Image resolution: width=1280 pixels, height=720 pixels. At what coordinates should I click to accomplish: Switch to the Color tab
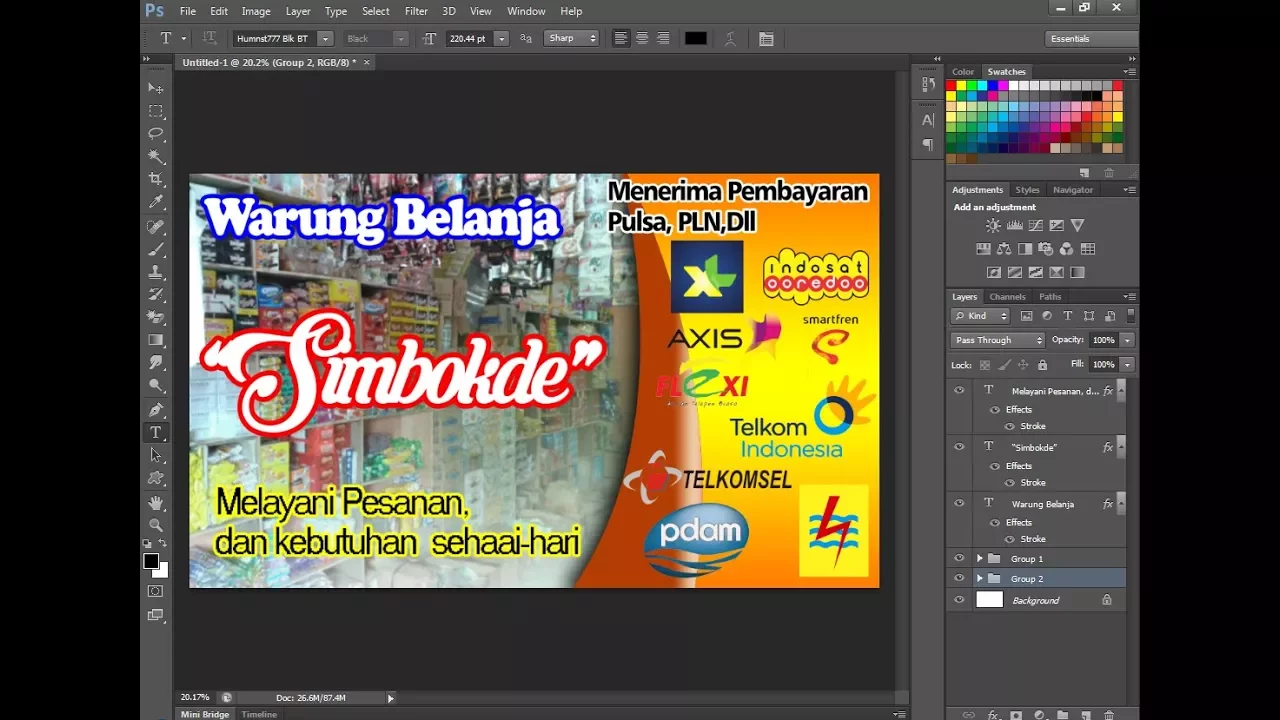pyautogui.click(x=963, y=72)
